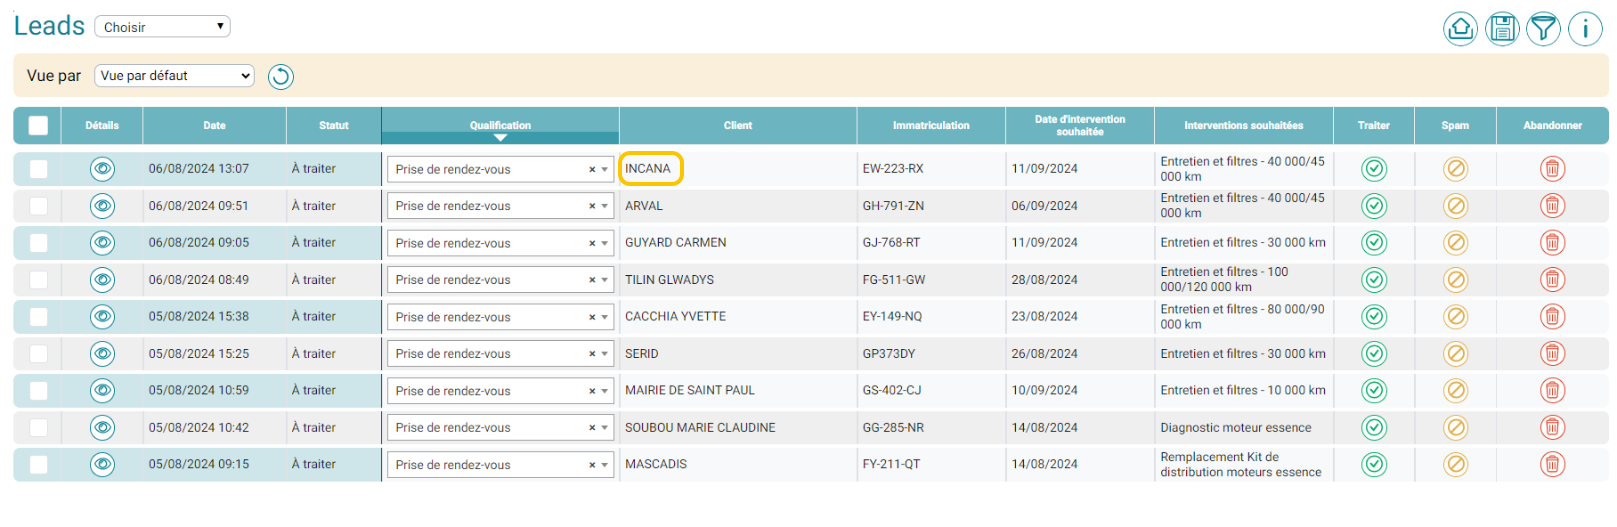Expand qualification dropdown for SERID
Image resolution: width=1617 pixels, height=527 pixels.
pyautogui.click(x=500, y=354)
